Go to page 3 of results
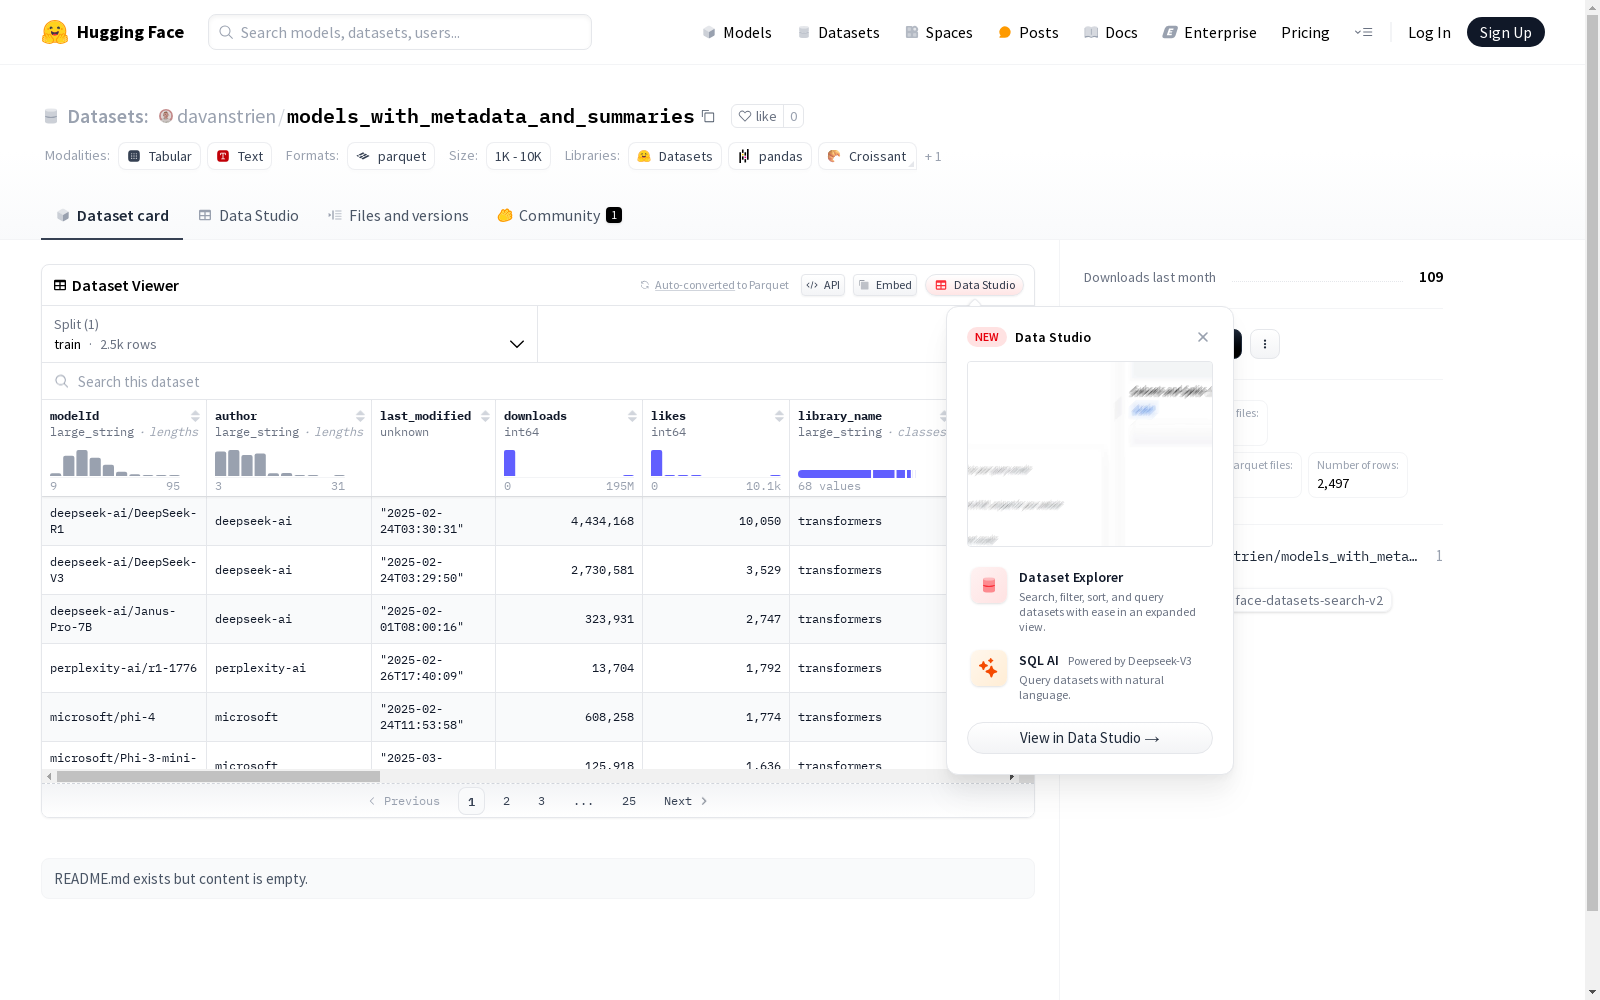Screen dimensions: 1600x1000 click(542, 801)
